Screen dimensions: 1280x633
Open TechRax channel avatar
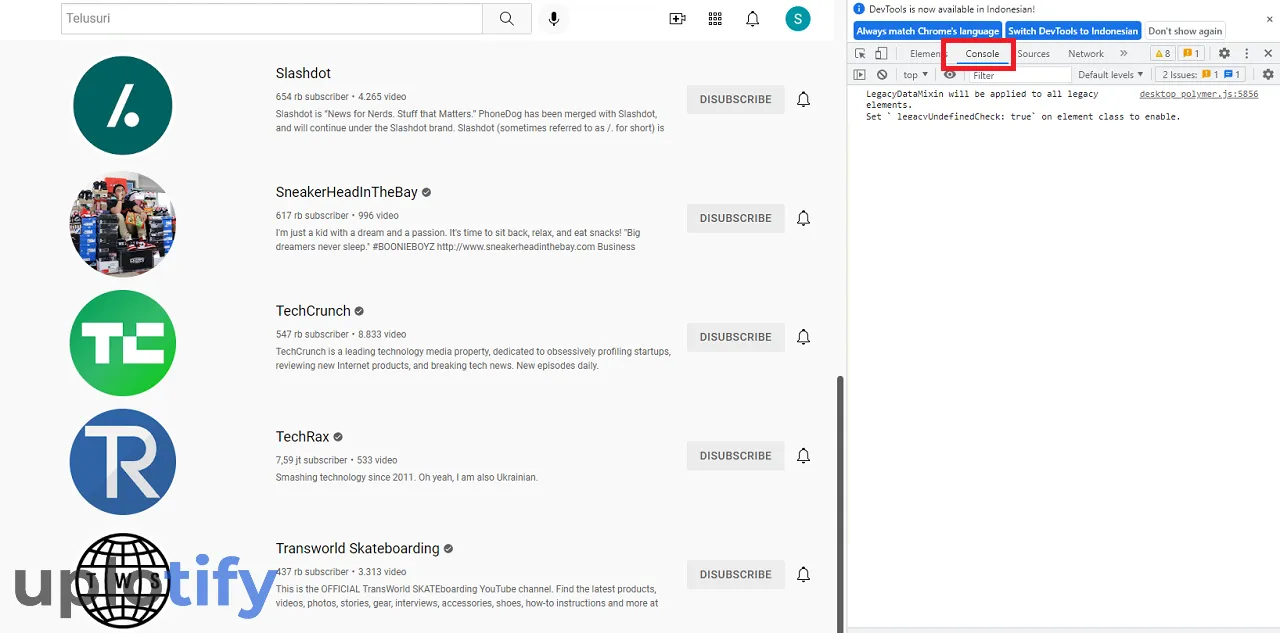(123, 462)
